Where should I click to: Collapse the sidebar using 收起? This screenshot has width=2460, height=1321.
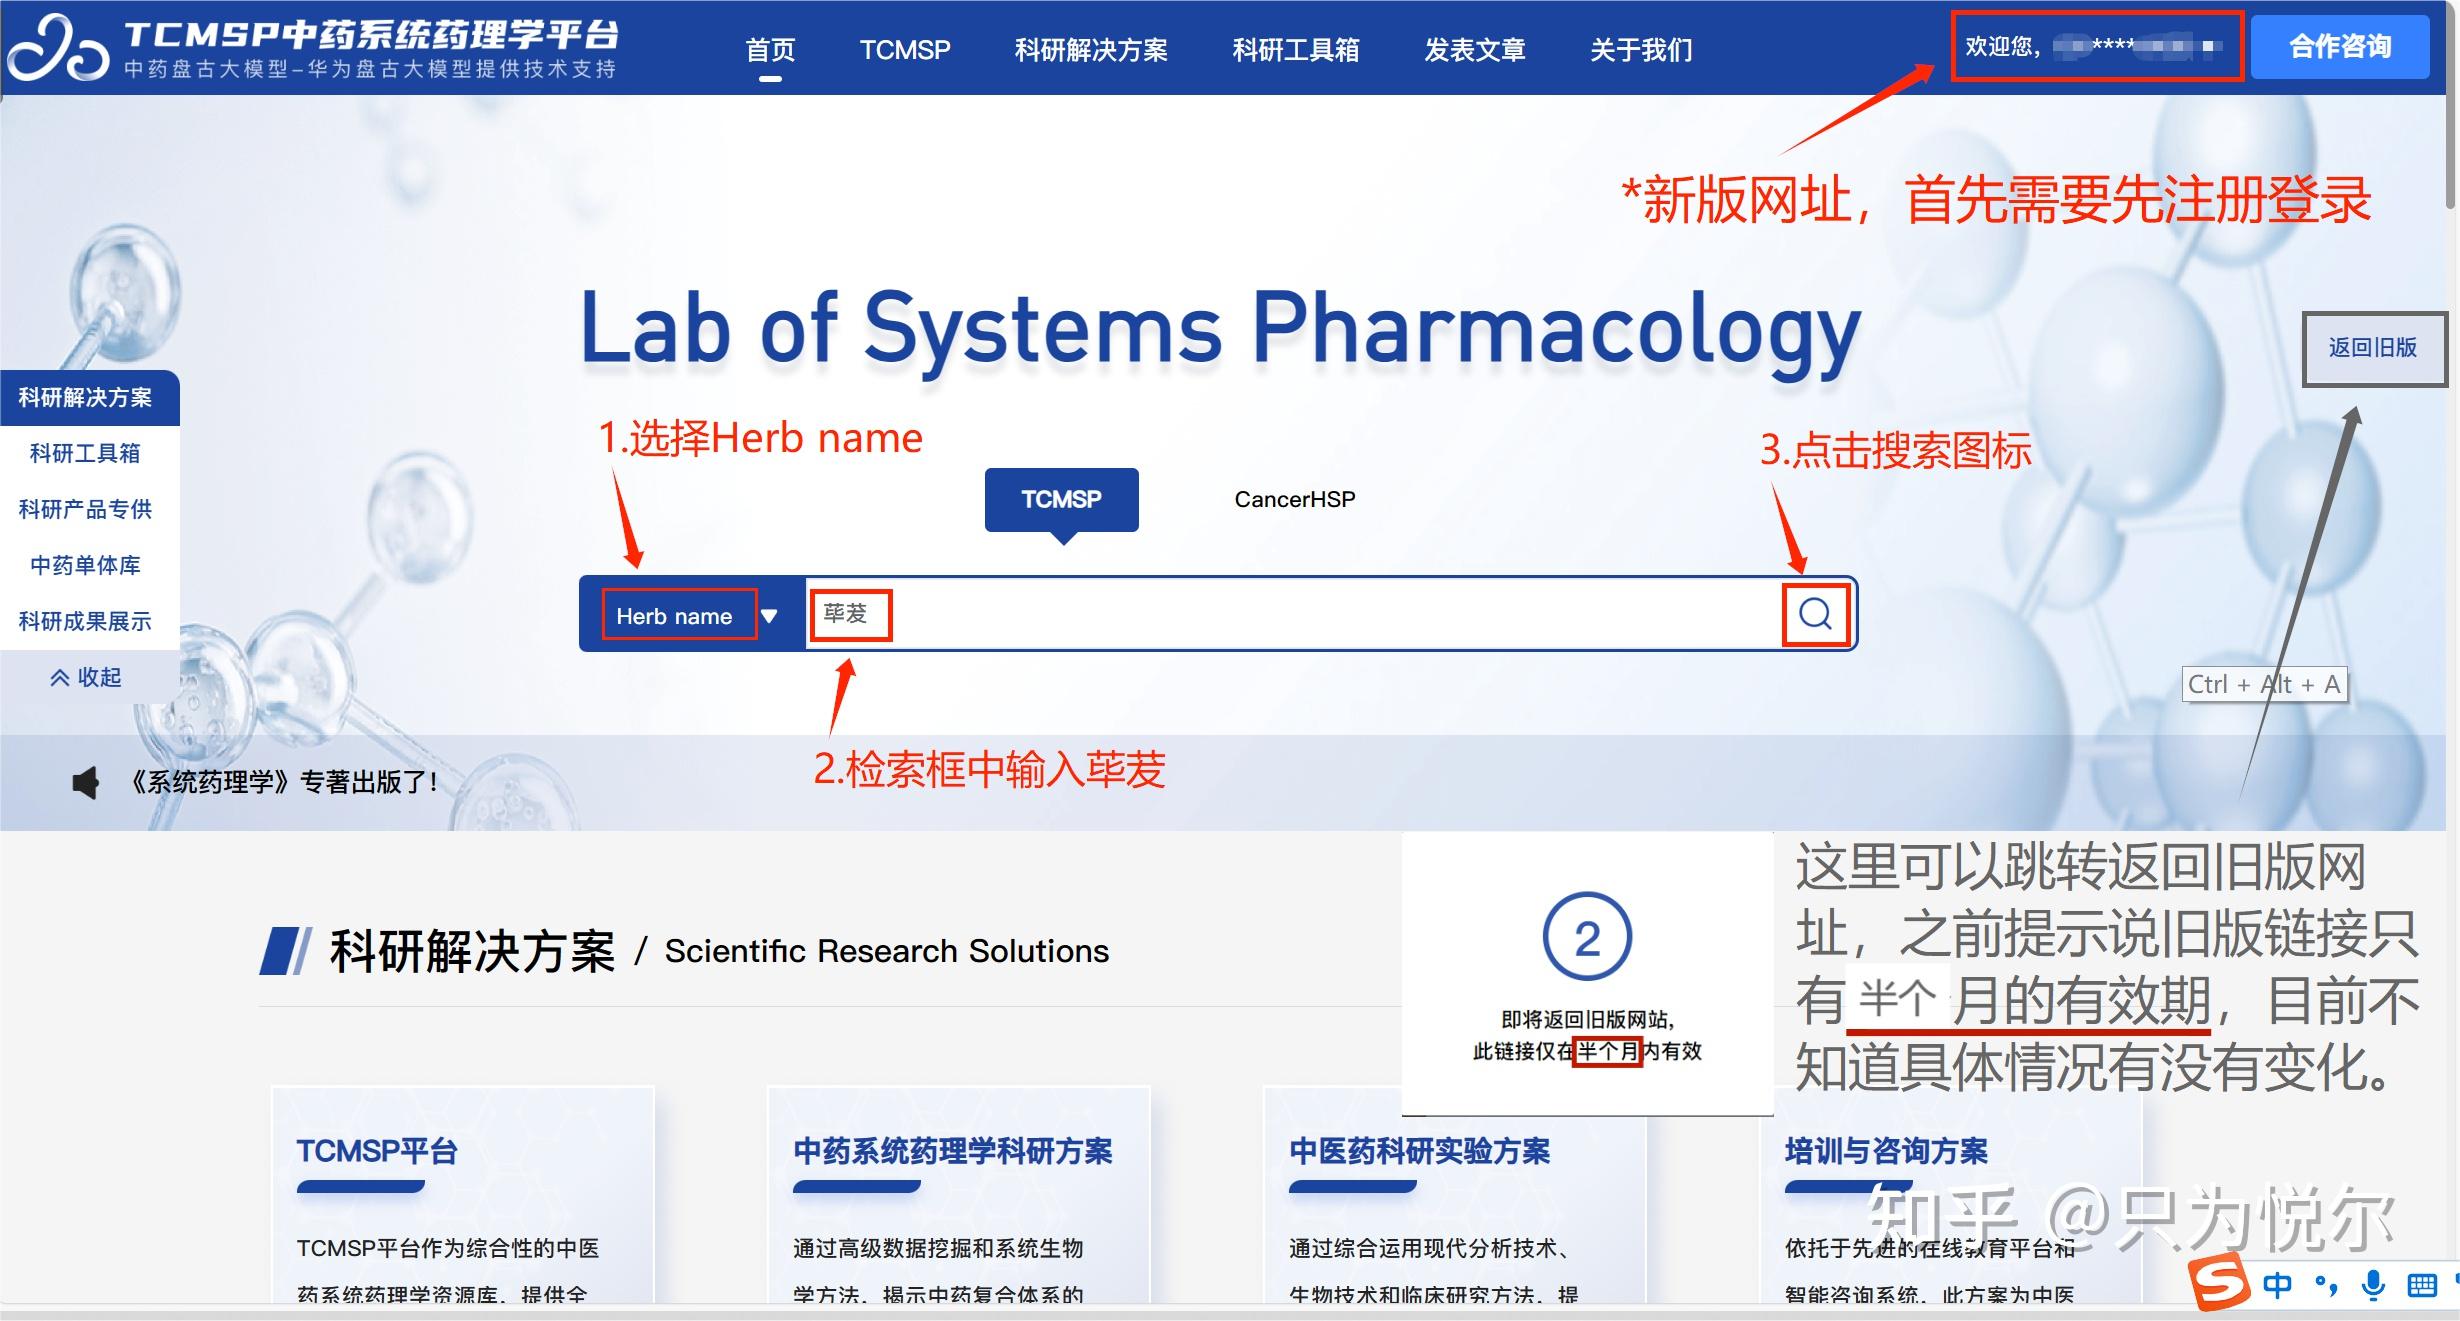coord(88,677)
